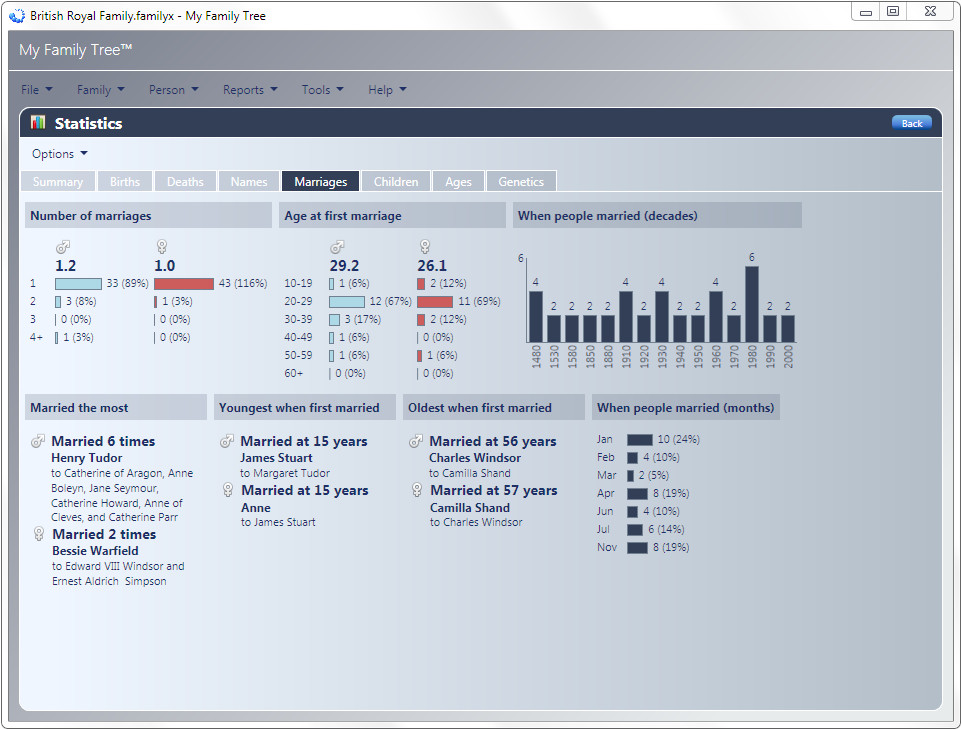
Task: Click the female icon under Number of marriages
Action: [162, 247]
